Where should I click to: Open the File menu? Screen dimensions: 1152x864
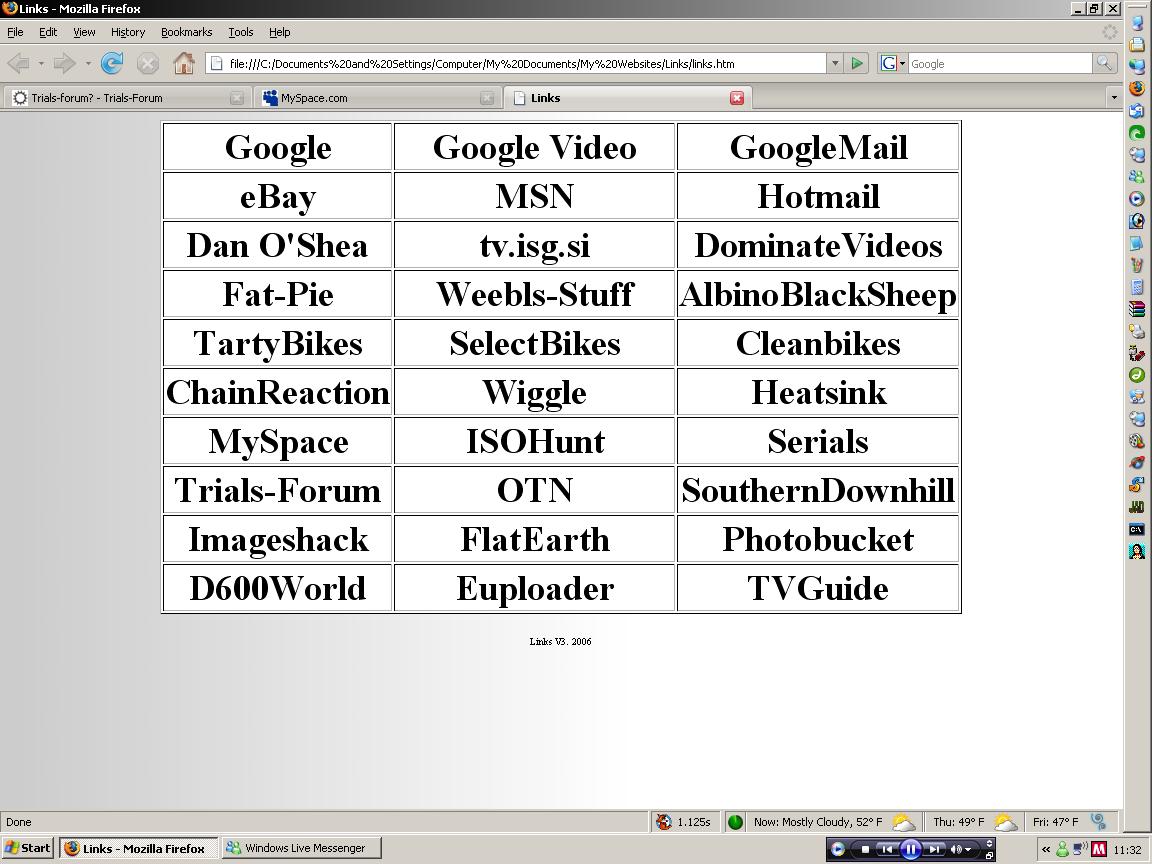coord(15,32)
